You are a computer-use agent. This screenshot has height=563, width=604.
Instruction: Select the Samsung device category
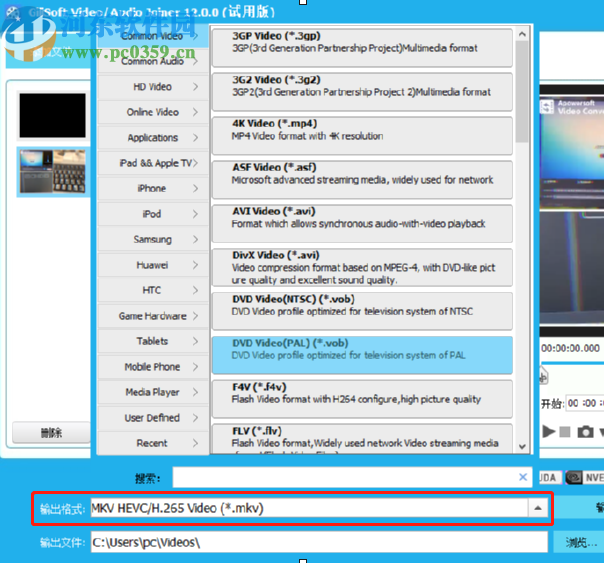[153, 239]
